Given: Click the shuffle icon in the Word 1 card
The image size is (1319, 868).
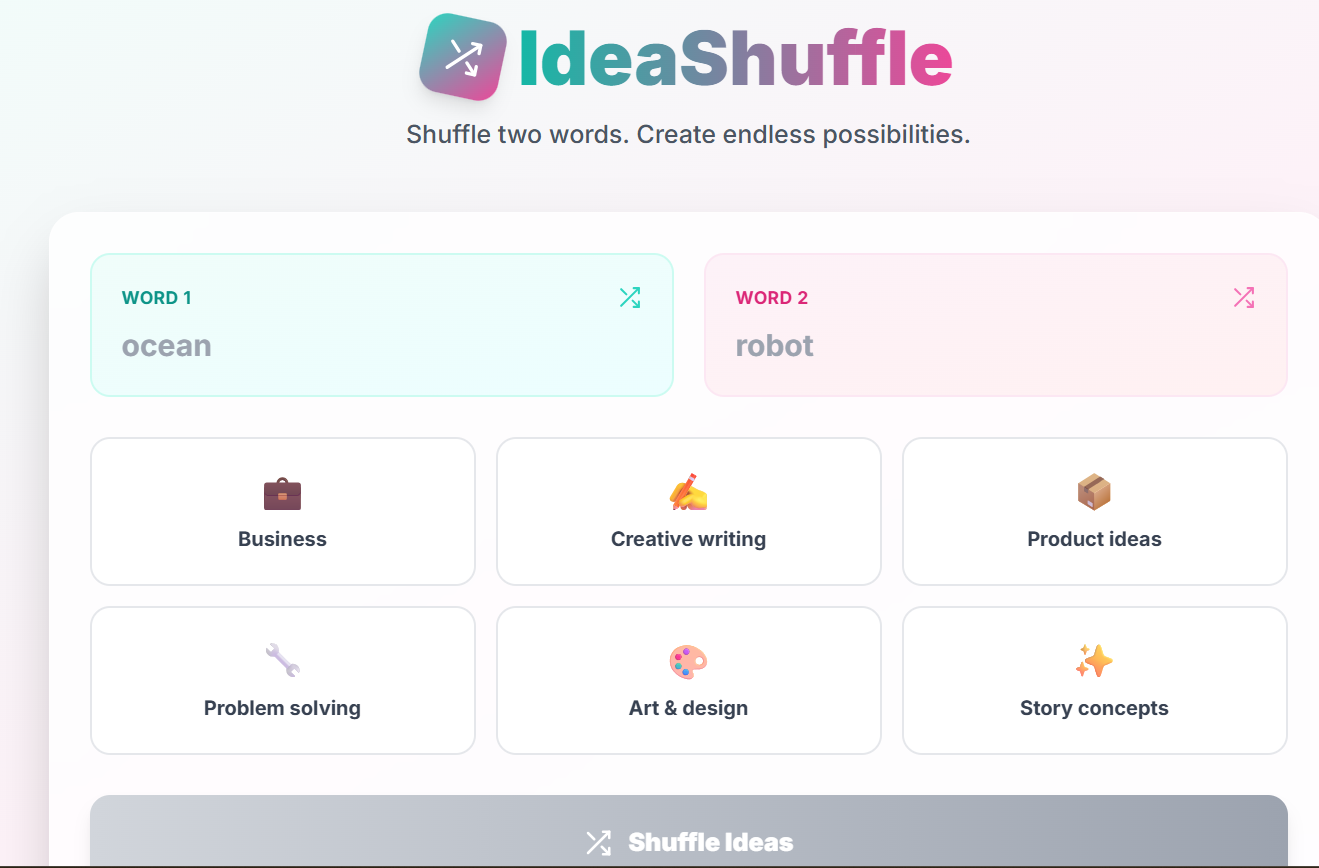Looking at the screenshot, I should tap(629, 297).
